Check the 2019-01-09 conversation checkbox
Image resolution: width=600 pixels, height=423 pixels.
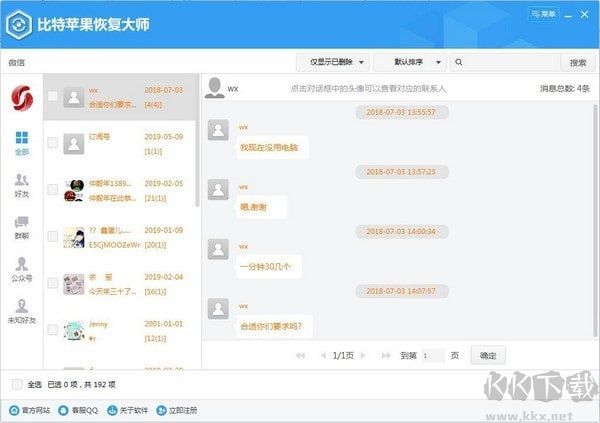[53, 236]
